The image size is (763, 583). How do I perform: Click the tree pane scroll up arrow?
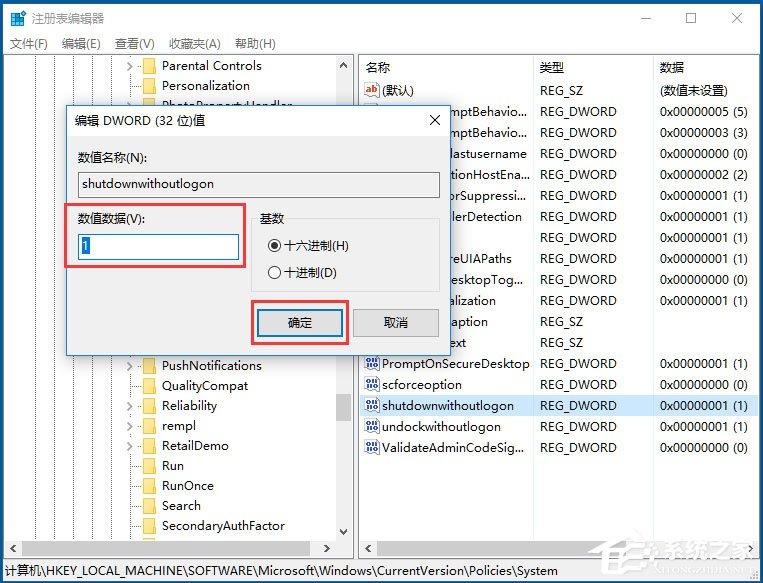[x=344, y=65]
